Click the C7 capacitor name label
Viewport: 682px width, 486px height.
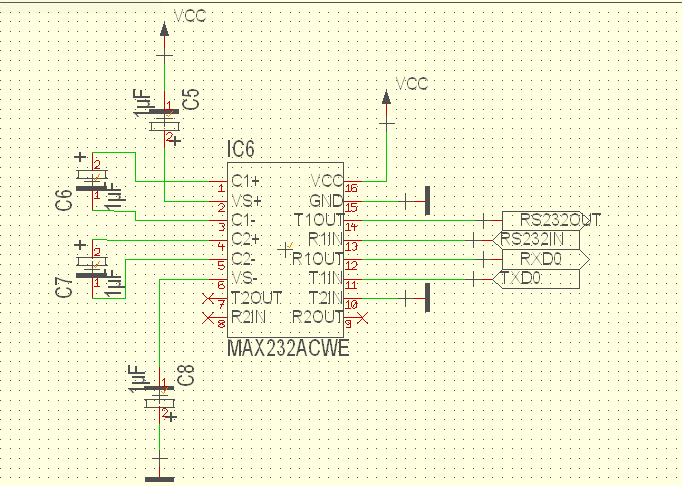[x=64, y=287]
